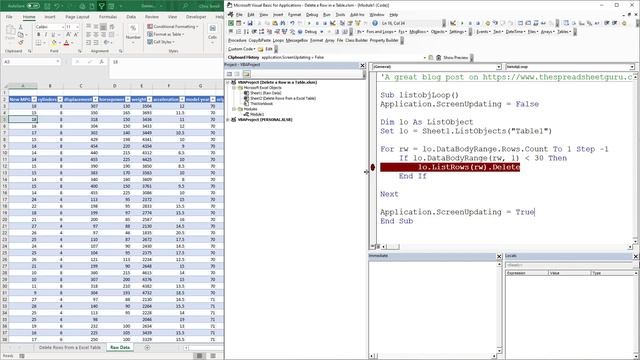Open the Calibri font name dropdown
Image resolution: width=640 pixels, height=360 pixels.
(x=62, y=27)
